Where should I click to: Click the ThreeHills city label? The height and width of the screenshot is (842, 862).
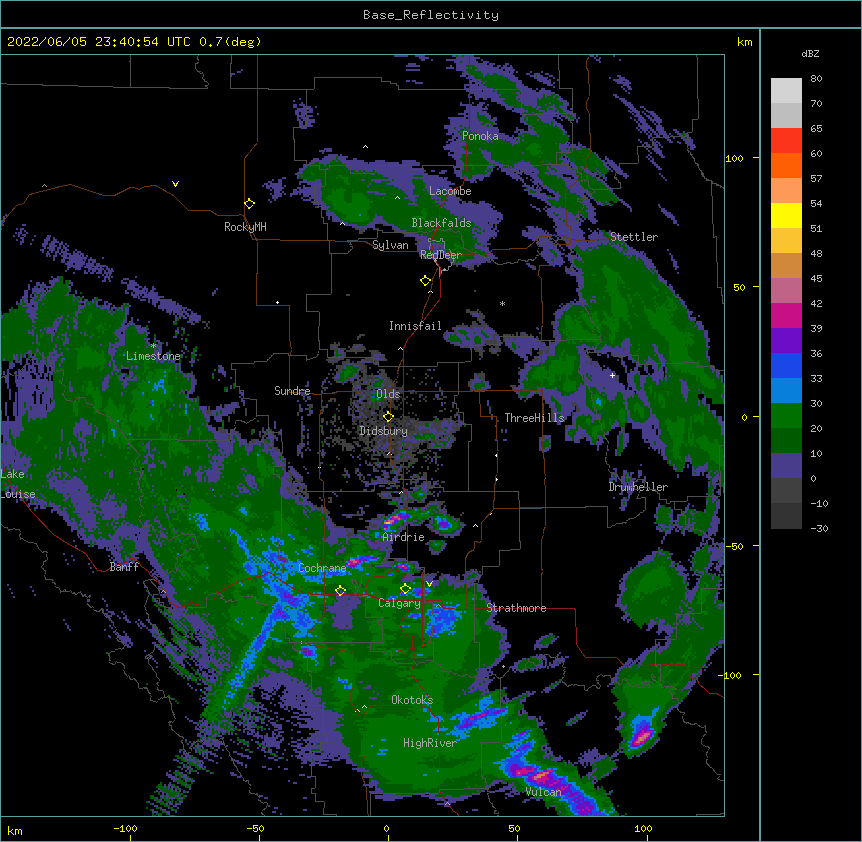click(x=534, y=418)
